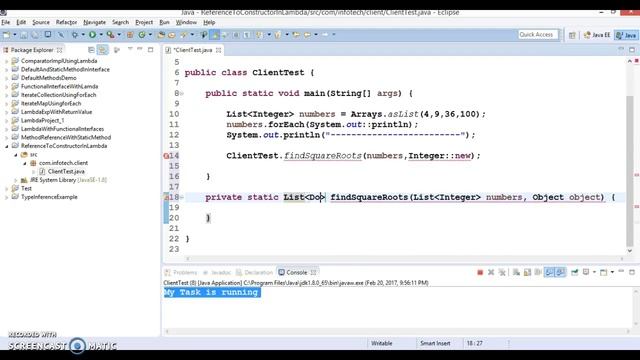Toggle Show Console on Standard Error change

click(560, 272)
